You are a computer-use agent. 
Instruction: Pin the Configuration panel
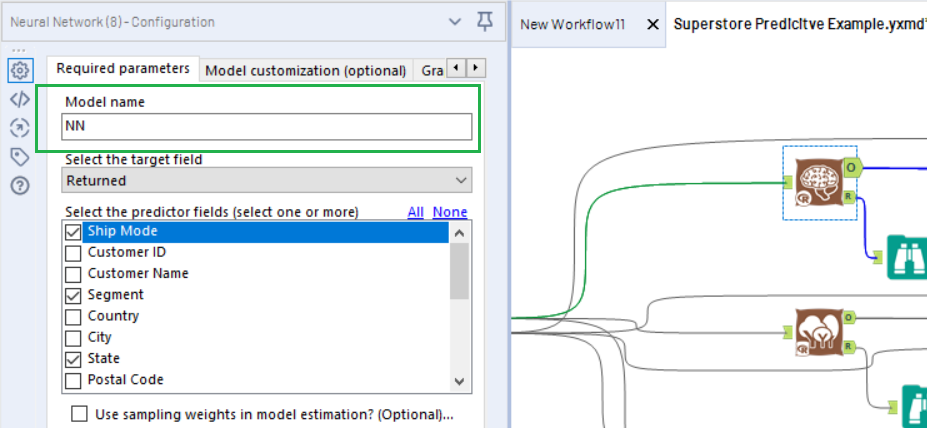(484, 22)
